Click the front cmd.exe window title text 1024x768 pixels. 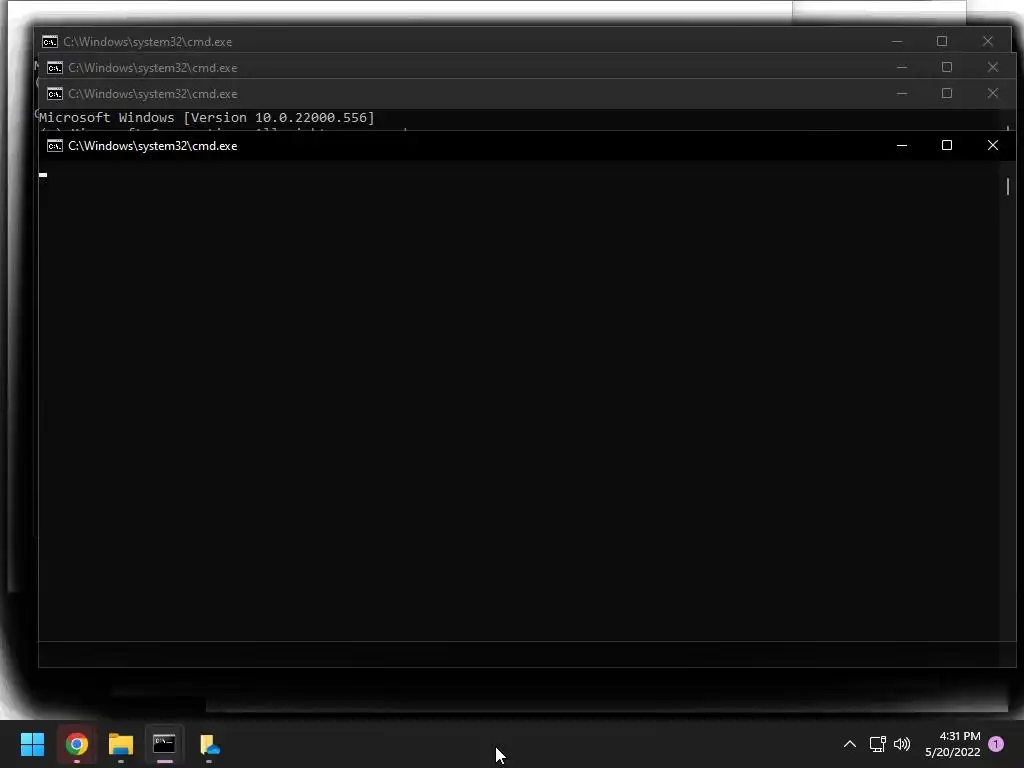tap(153, 146)
